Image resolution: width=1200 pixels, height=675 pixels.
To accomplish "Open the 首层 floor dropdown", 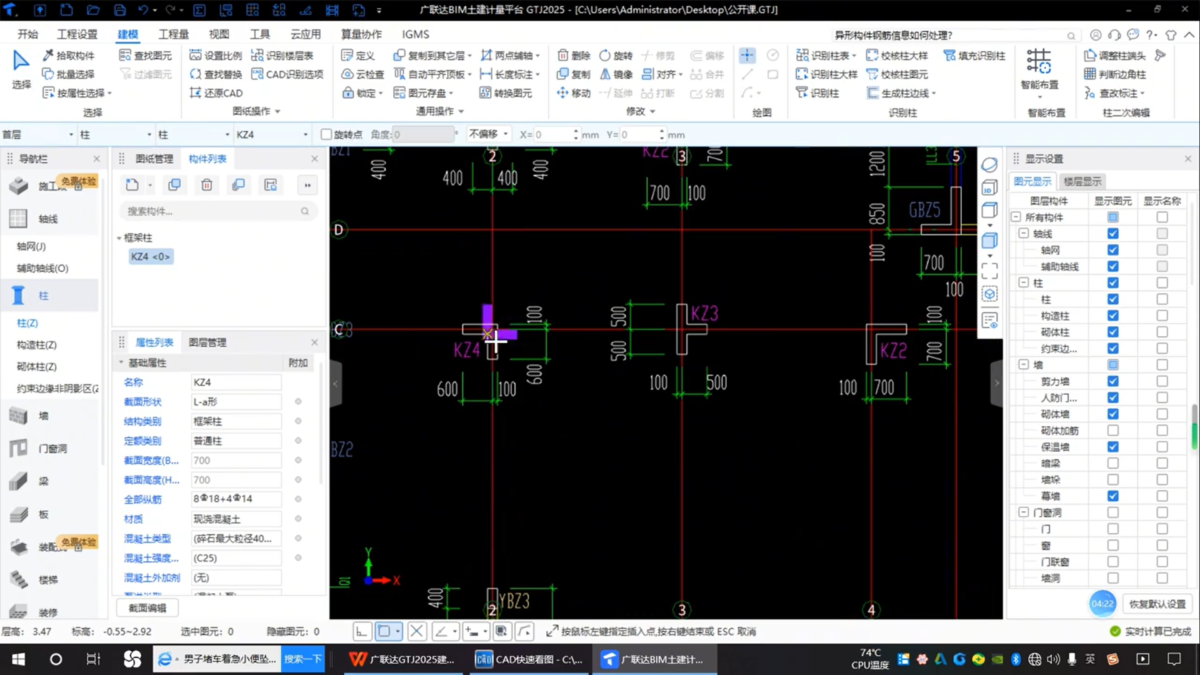I will click(x=38, y=134).
